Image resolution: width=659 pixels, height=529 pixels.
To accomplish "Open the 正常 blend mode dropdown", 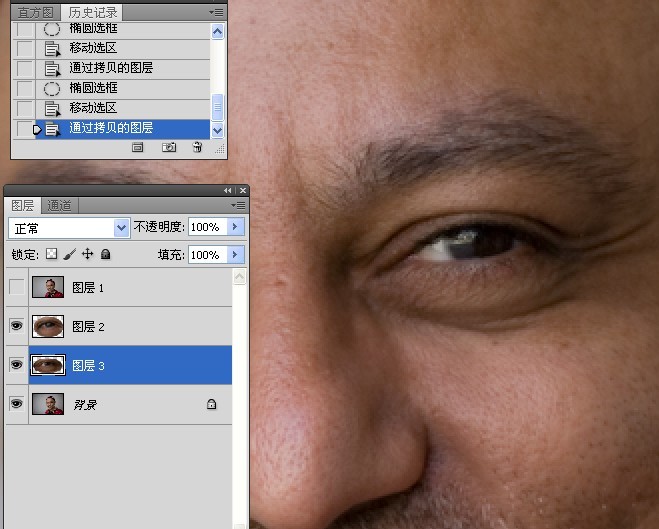I will [x=69, y=228].
